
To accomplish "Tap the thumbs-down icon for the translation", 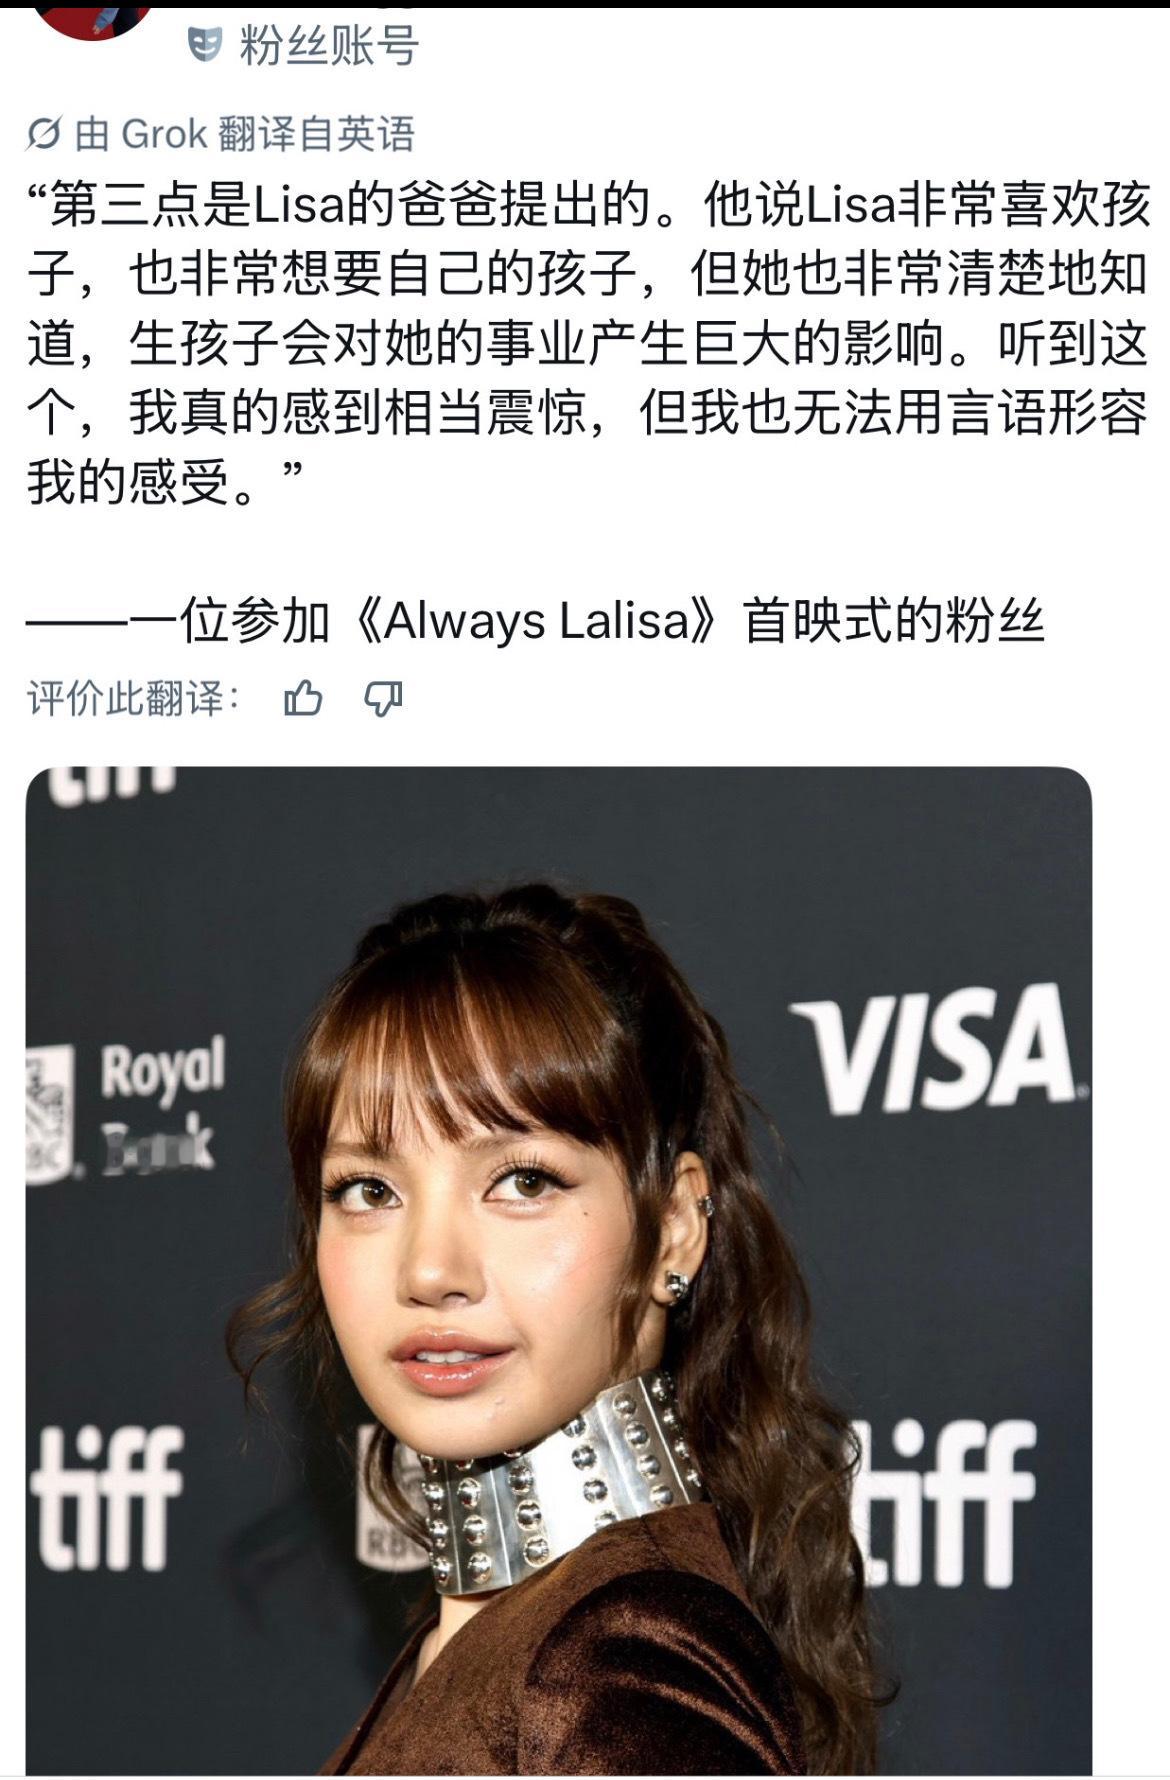I will 383,698.
